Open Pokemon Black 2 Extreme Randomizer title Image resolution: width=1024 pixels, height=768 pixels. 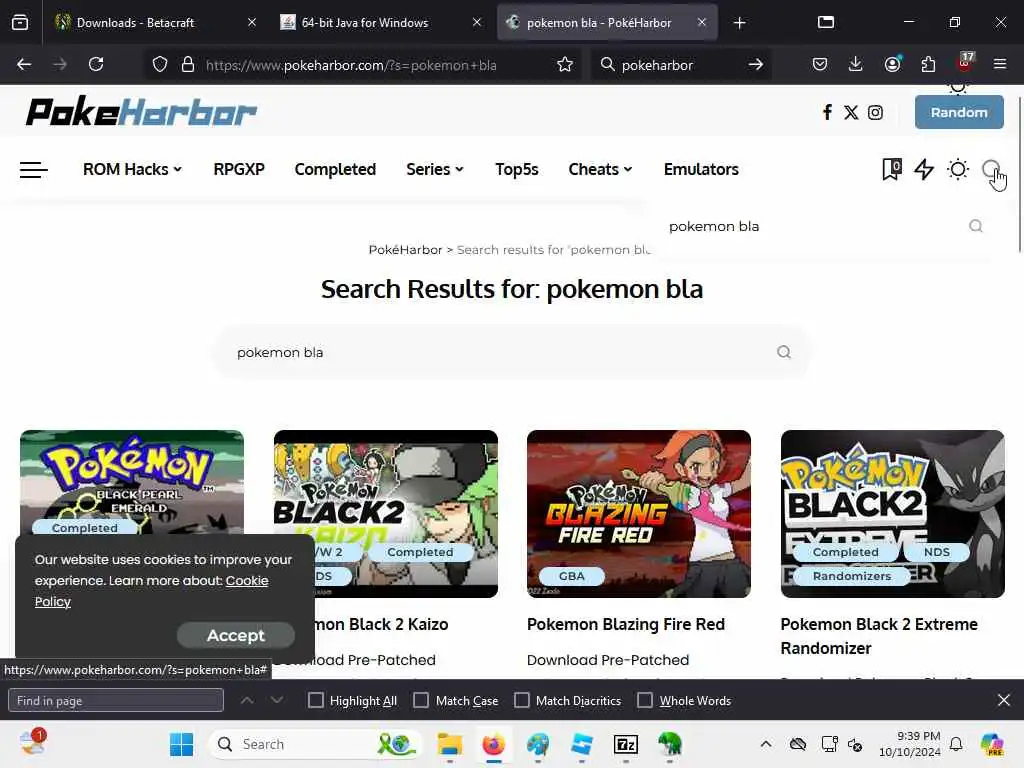coord(879,636)
